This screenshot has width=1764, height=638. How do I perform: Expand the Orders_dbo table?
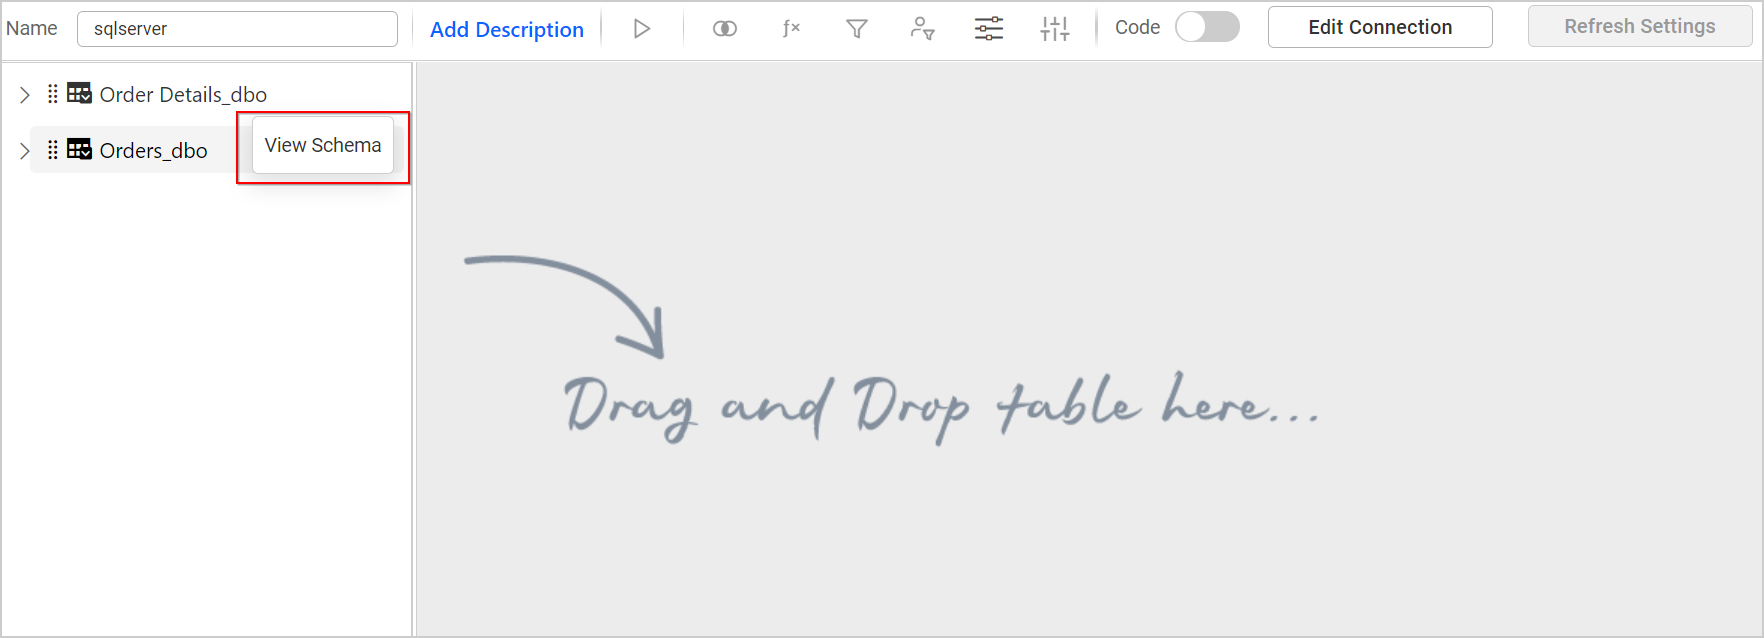coord(25,151)
